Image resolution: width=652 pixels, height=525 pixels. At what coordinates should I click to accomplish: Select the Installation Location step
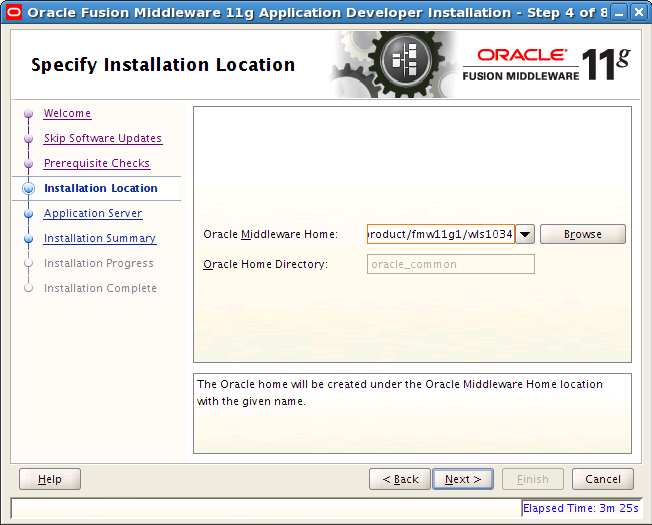pyautogui.click(x=101, y=188)
